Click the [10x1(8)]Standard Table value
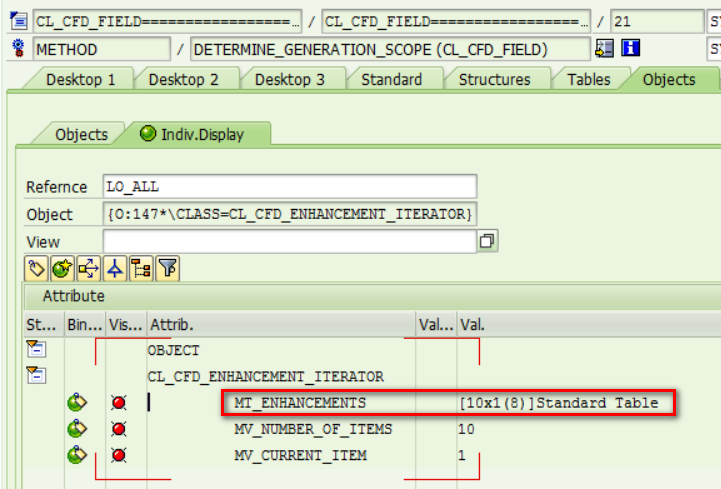The image size is (721, 489). (559, 403)
